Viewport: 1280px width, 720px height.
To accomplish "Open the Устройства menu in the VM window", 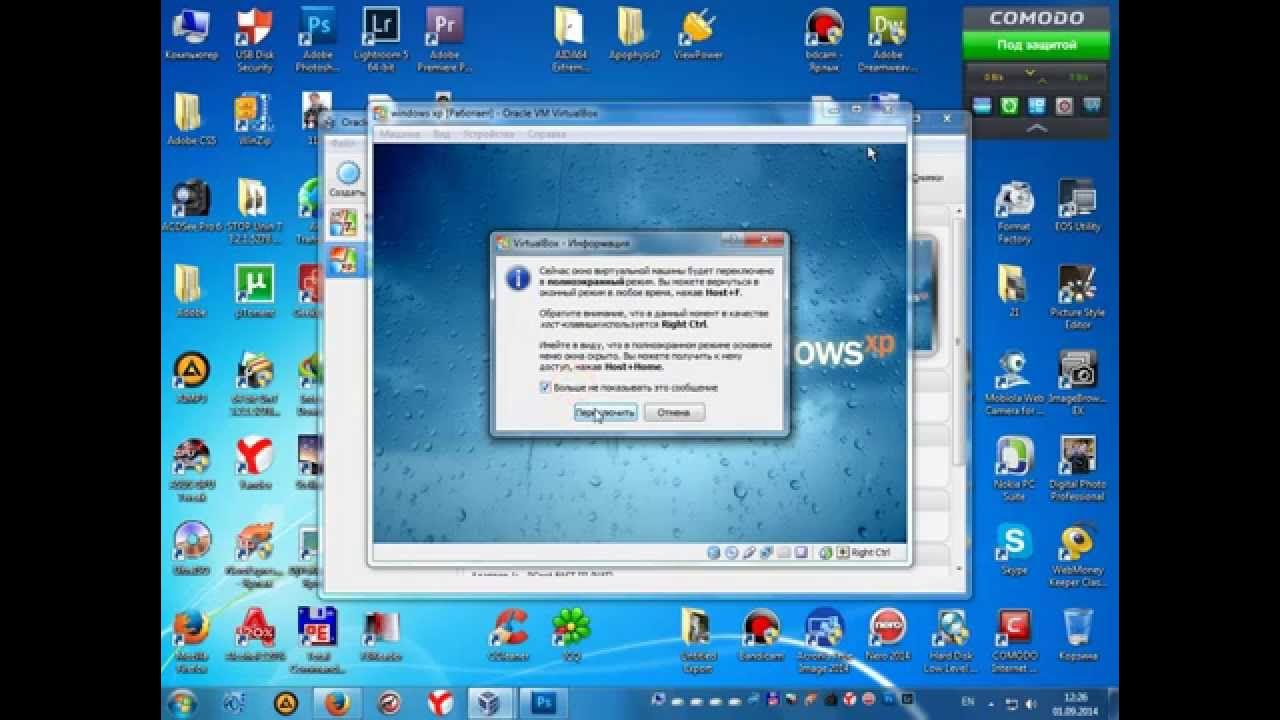I will (x=489, y=133).
